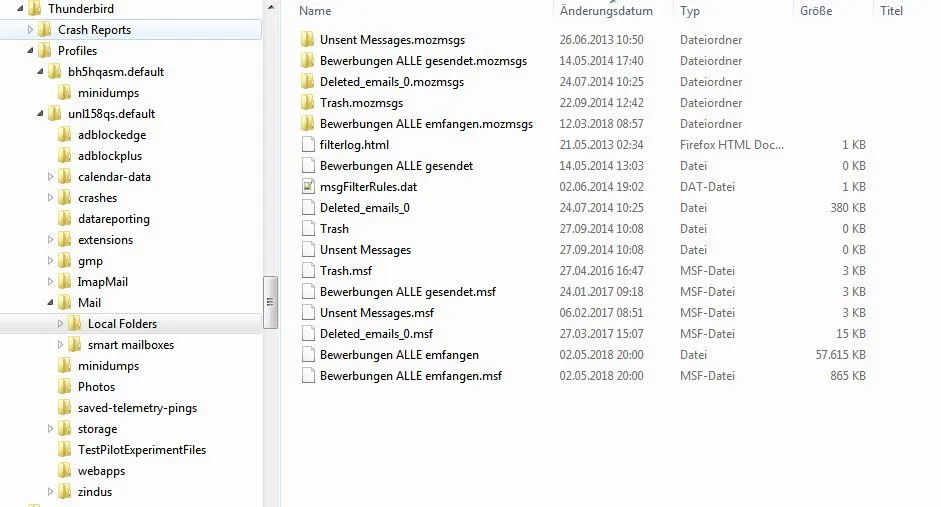Click the navigation pane scrollbar thumb
The width and height of the screenshot is (941, 507).
(x=270, y=302)
